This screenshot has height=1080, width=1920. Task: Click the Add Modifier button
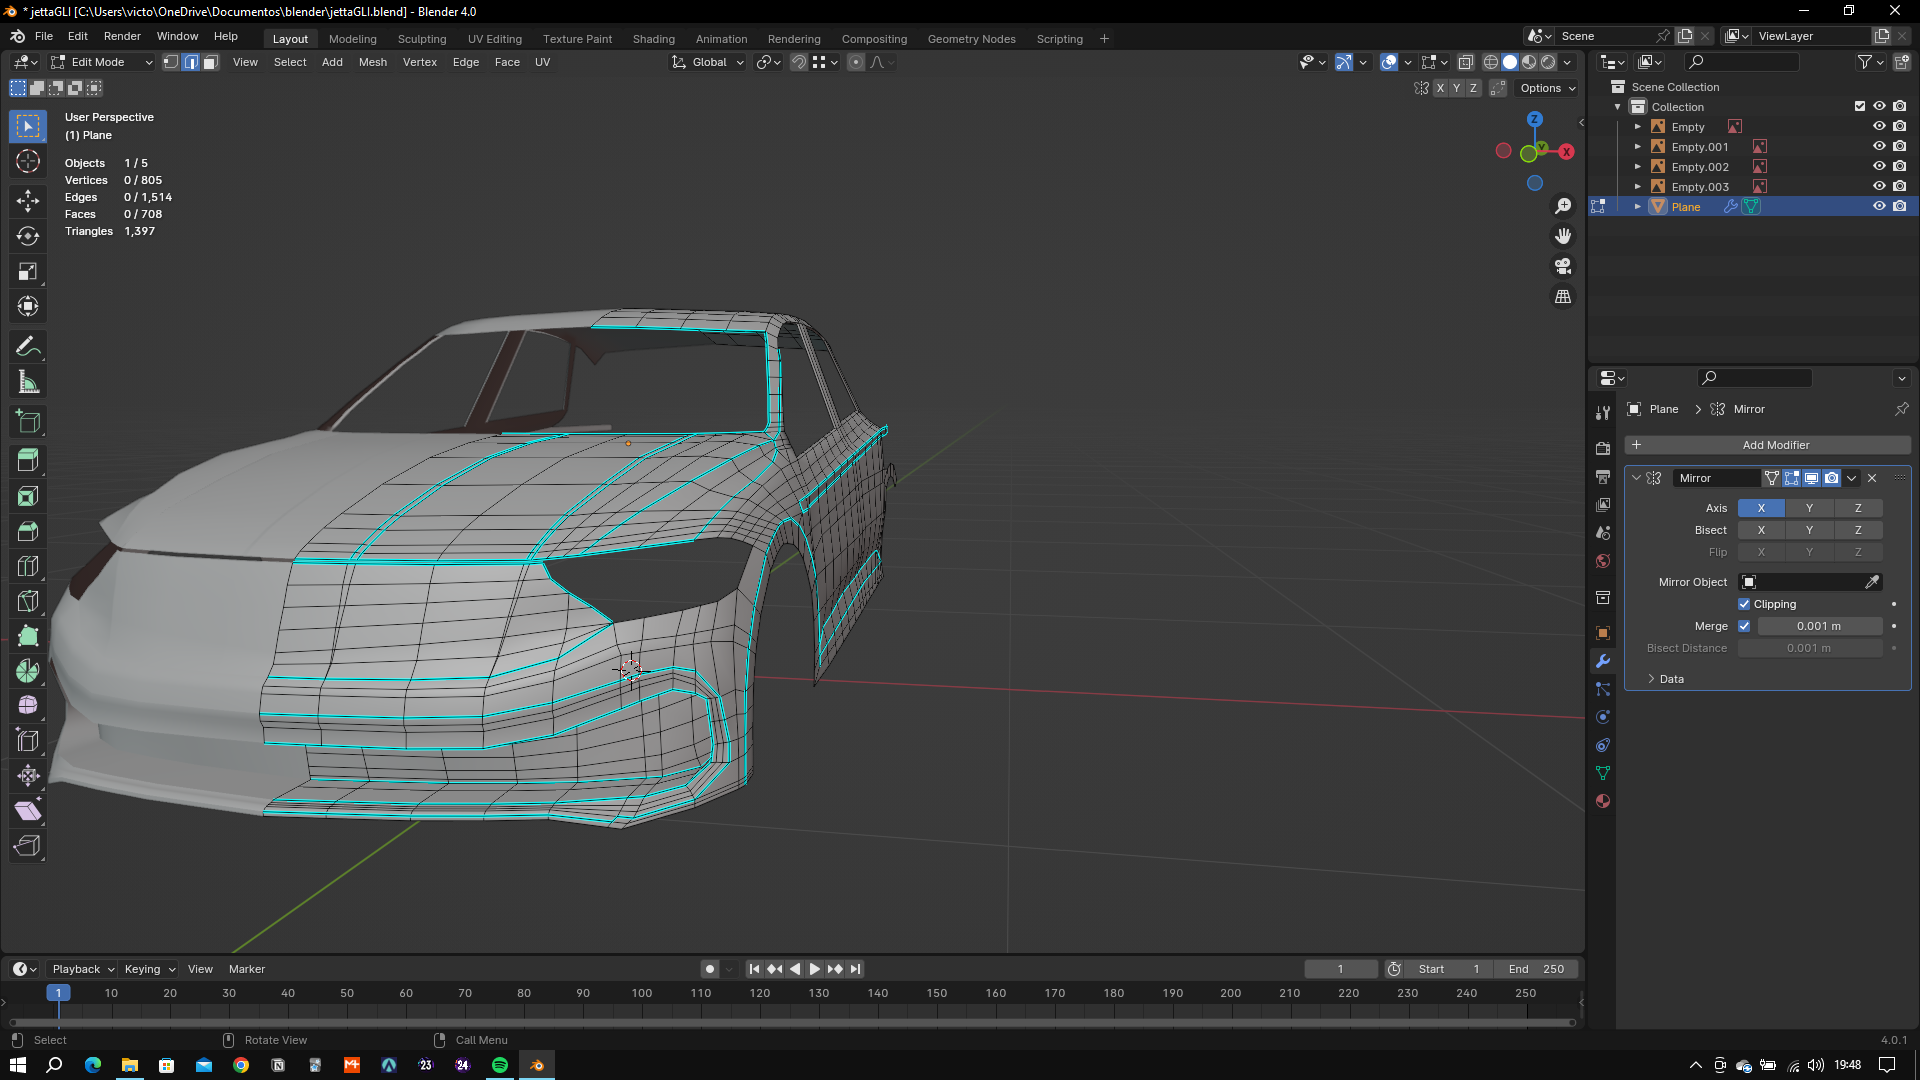point(1767,445)
